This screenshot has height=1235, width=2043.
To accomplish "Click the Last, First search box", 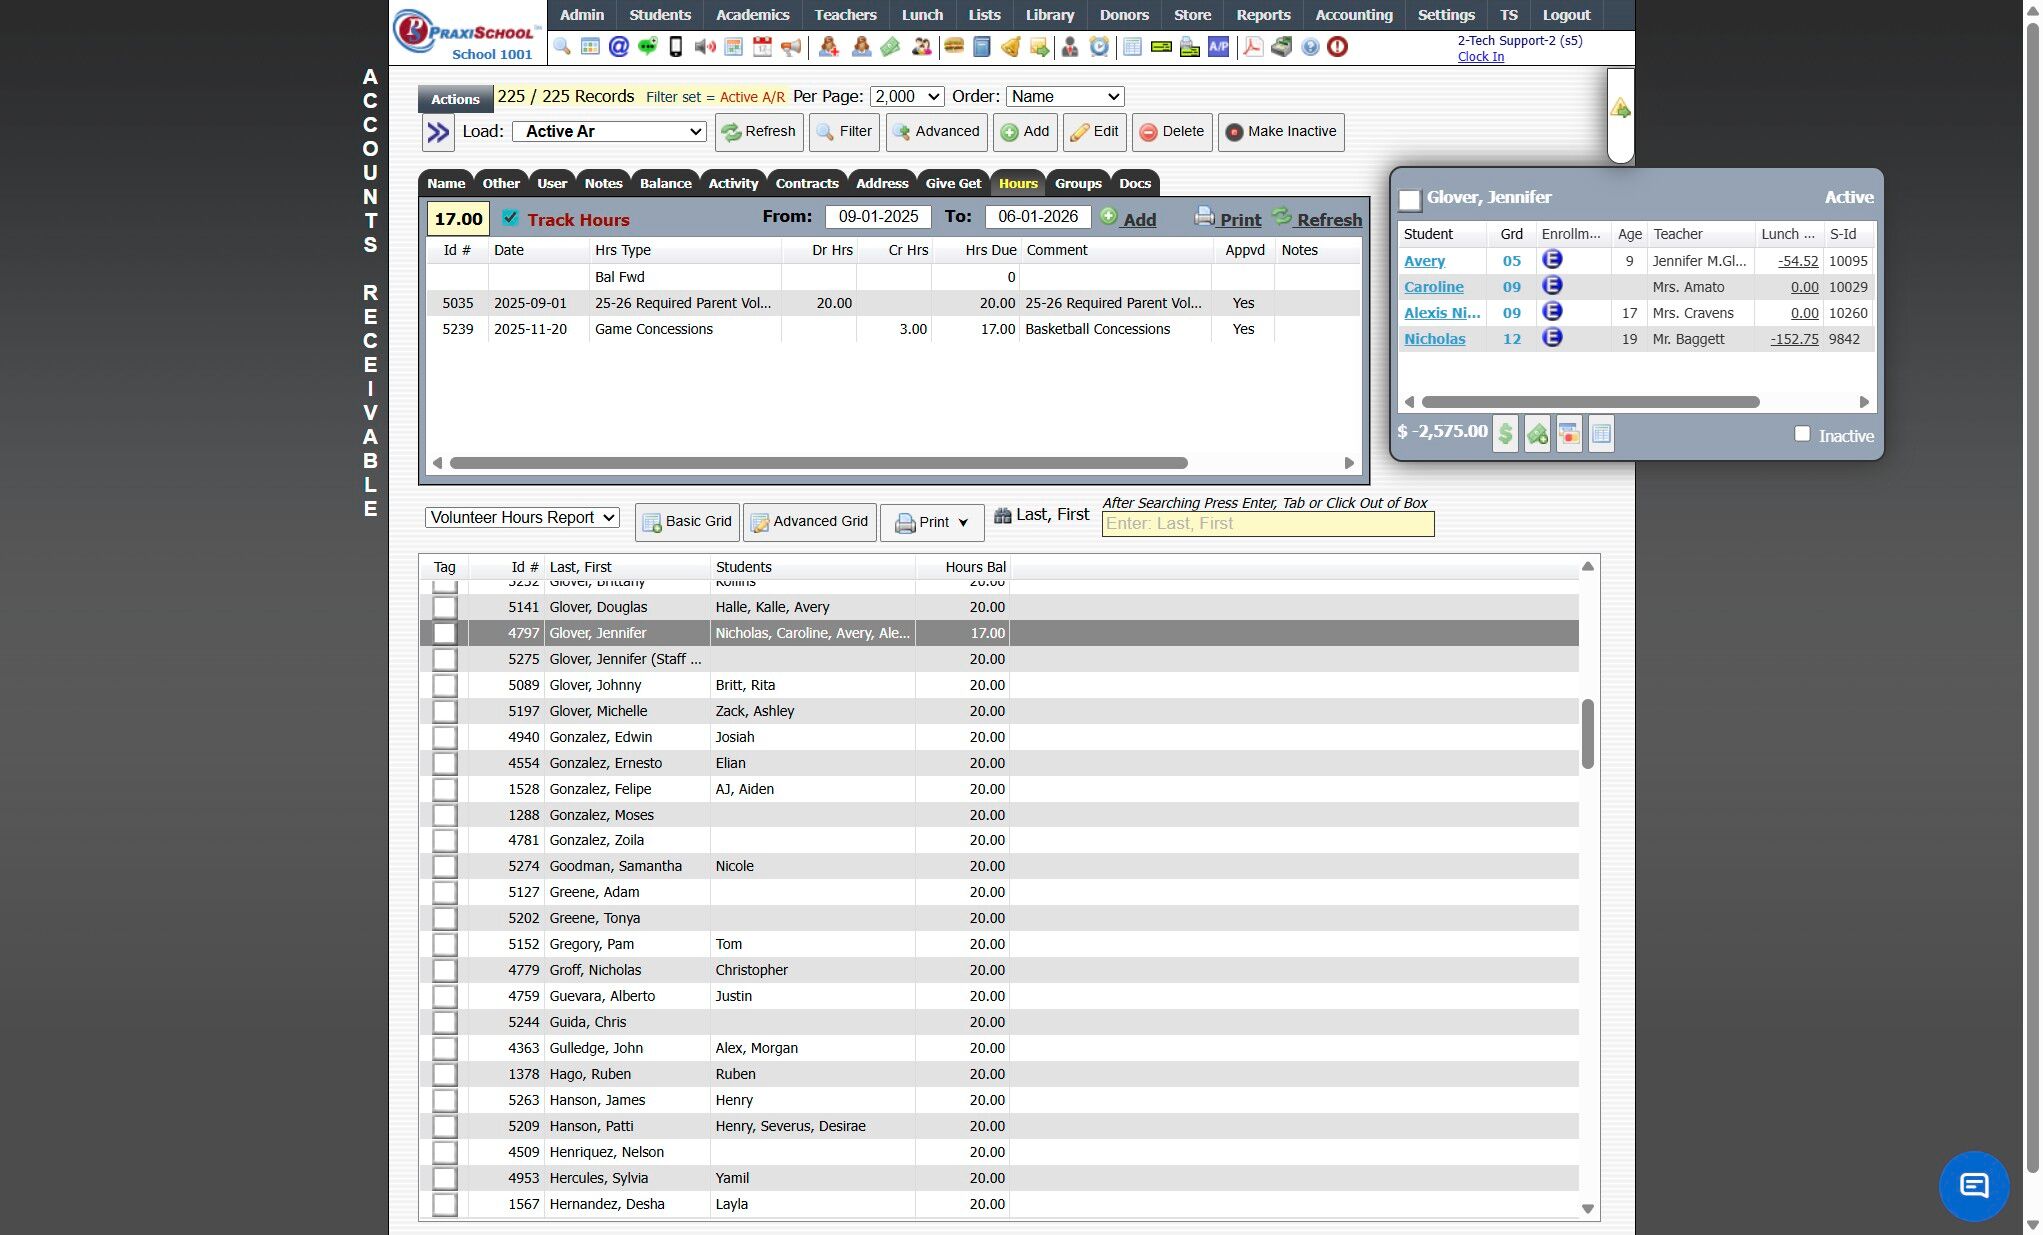I will click(x=1267, y=524).
